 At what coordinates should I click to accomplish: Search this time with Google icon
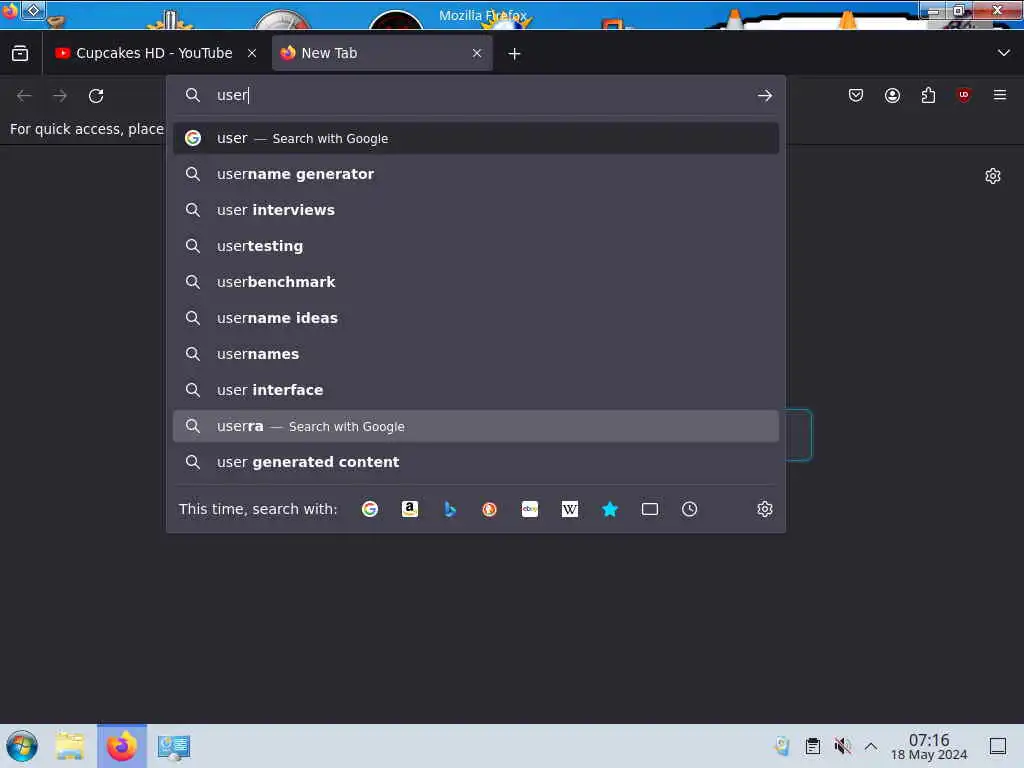(370, 509)
